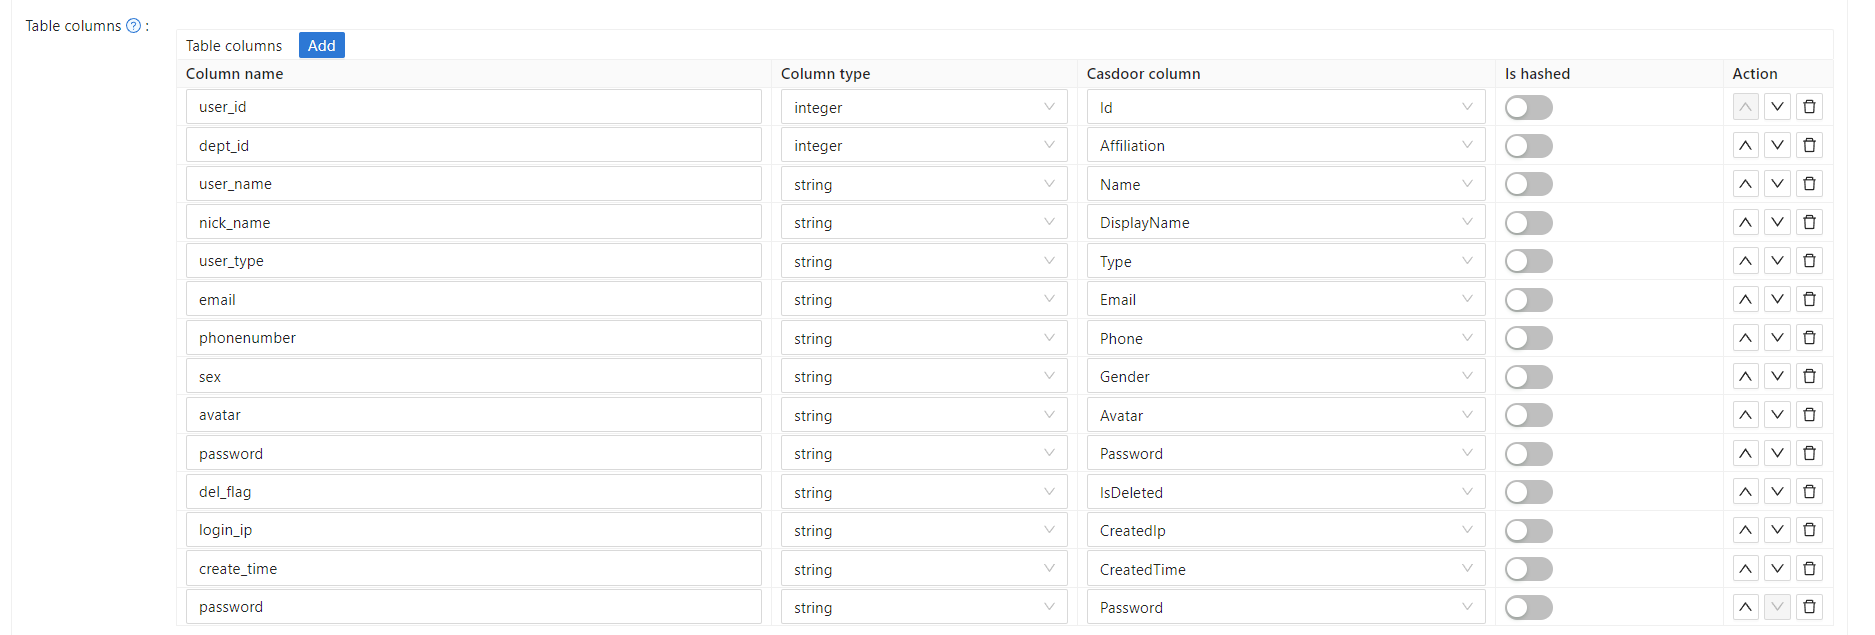
Task: Move create_time row up
Action: [1745, 569]
